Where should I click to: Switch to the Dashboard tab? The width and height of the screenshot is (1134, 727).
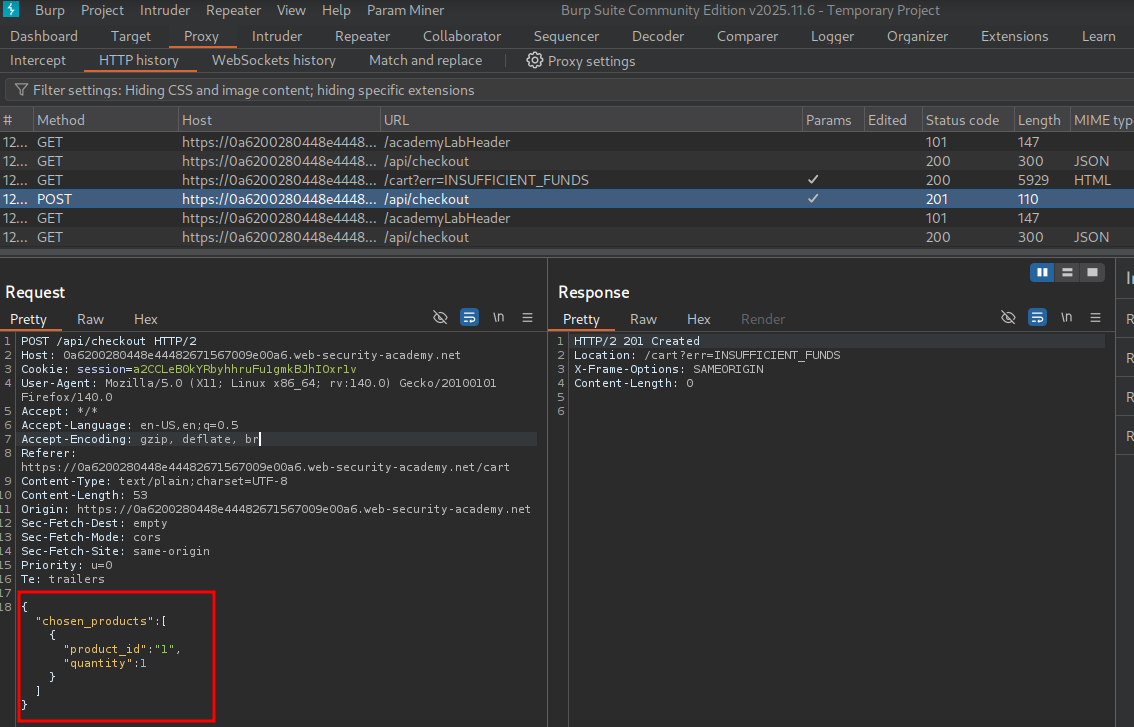click(43, 36)
